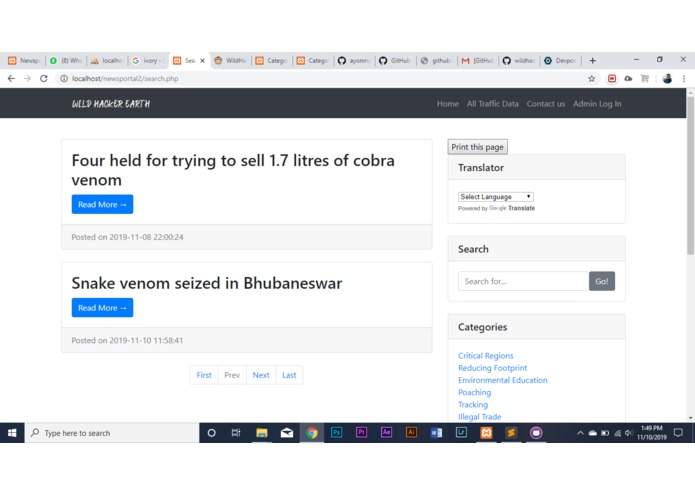Click the shopping cart extension icon
Screen dimensions: 695x494
(x=645, y=78)
